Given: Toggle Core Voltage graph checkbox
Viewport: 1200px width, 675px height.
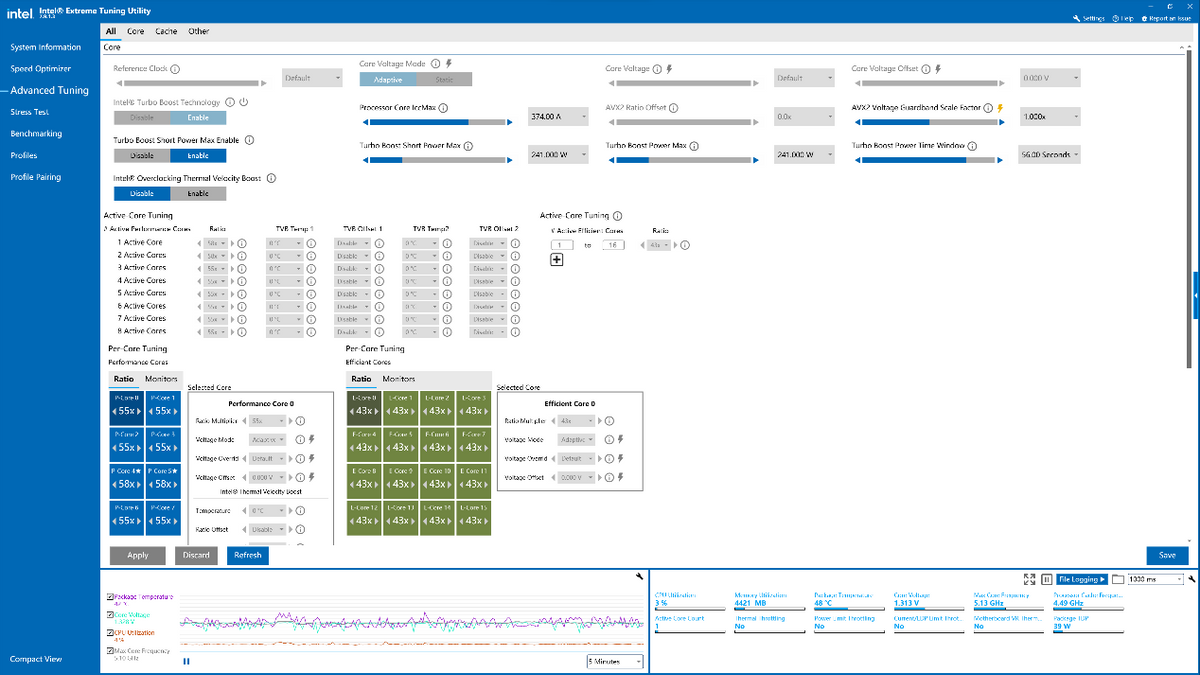Looking at the screenshot, I should click(110, 615).
